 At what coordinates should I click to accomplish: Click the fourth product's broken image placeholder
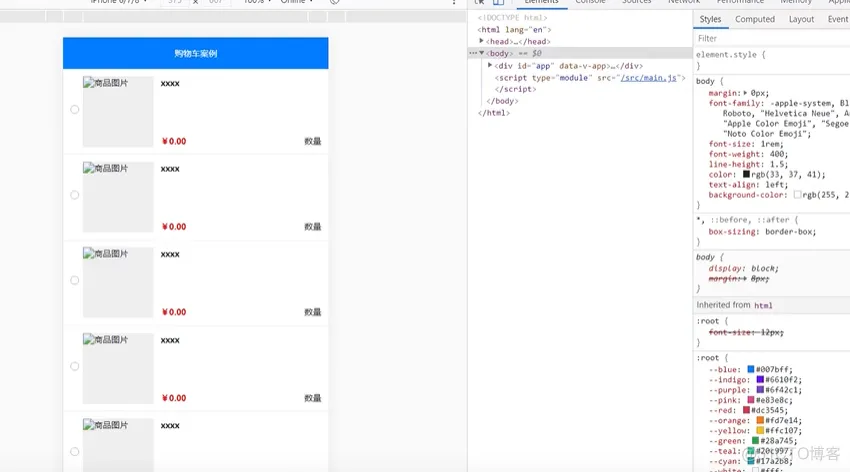[118, 368]
